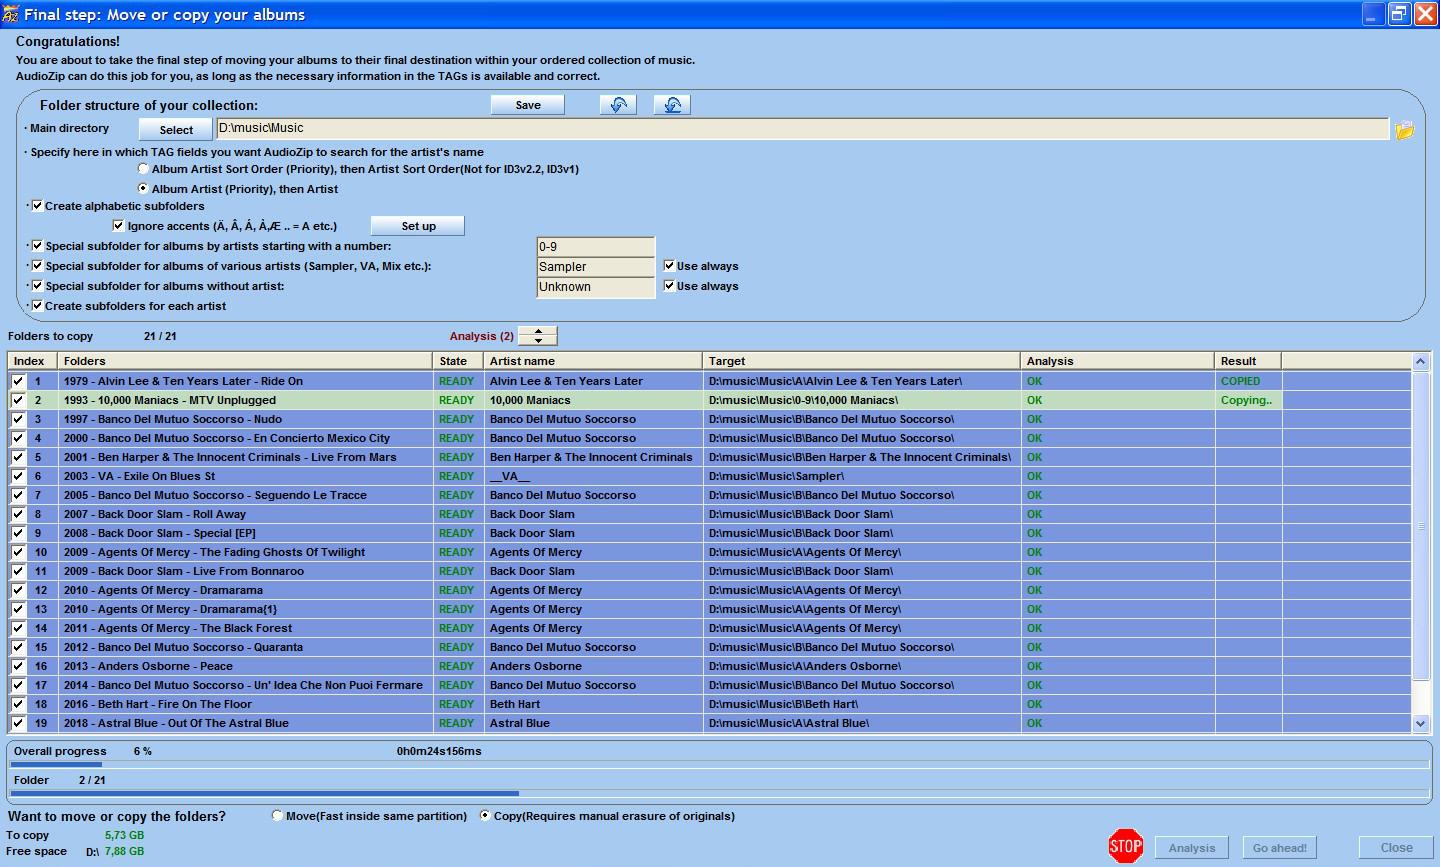The height and width of the screenshot is (867, 1440).
Task: Decrease the Analysis stepper value
Action: [538, 341]
